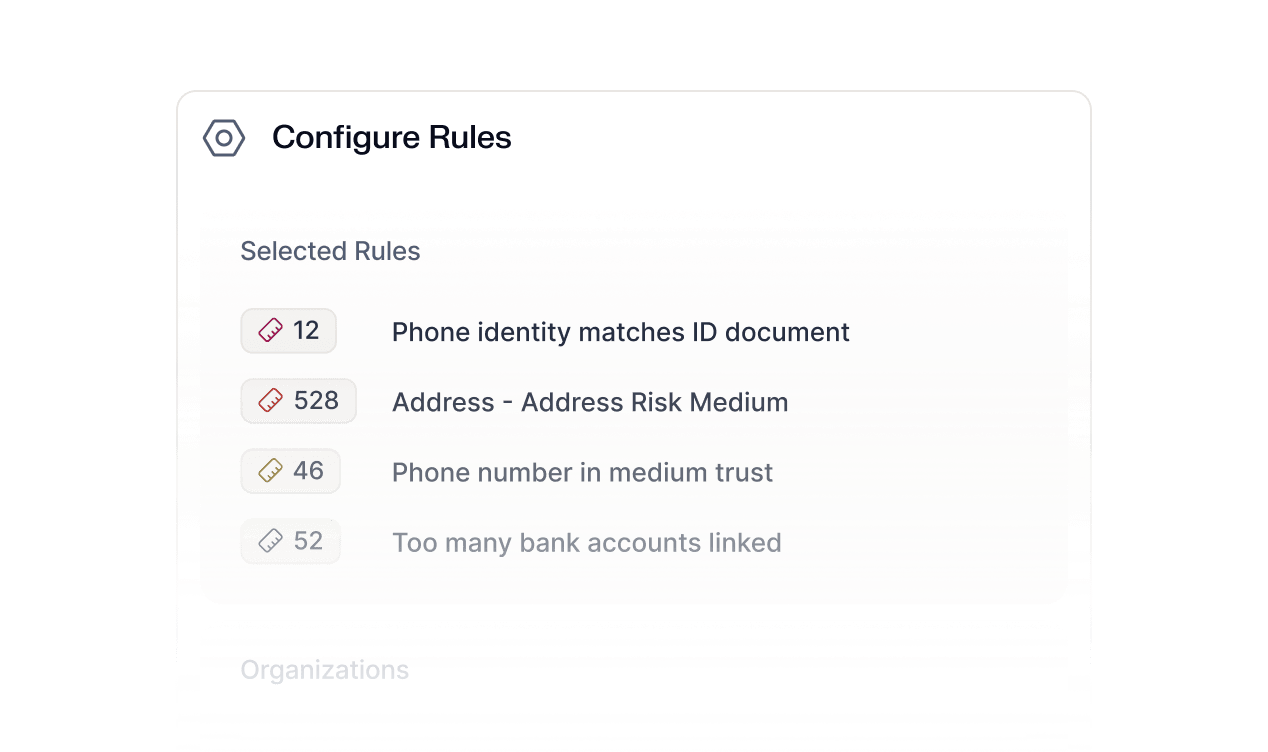Open the Configure Rules header menu

[392, 137]
